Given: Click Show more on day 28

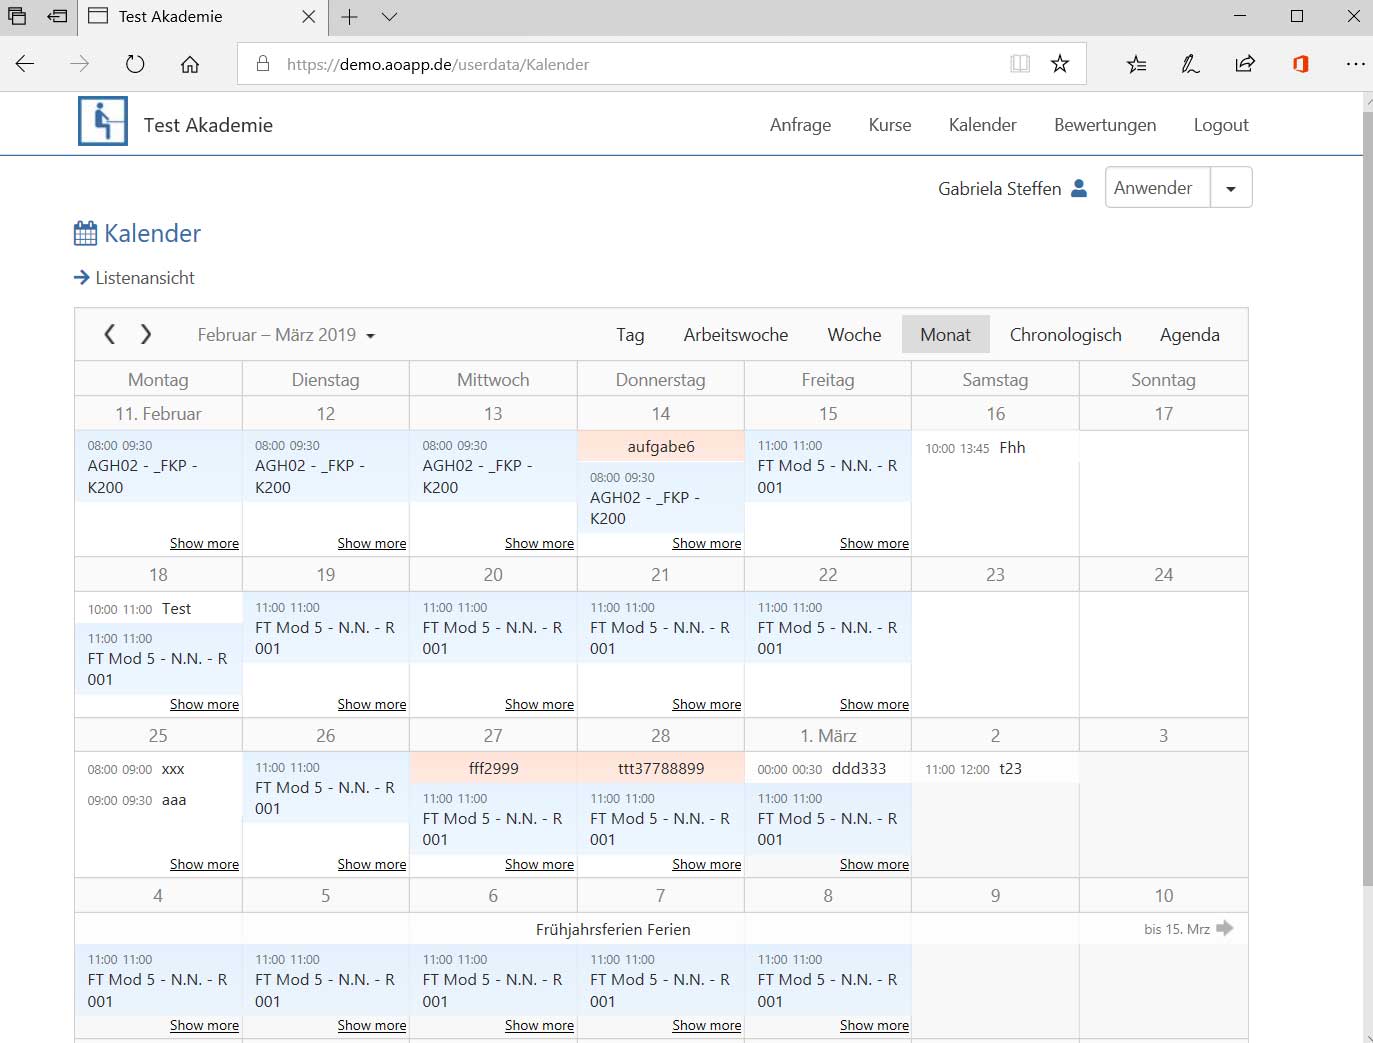Looking at the screenshot, I should pyautogui.click(x=707, y=864).
